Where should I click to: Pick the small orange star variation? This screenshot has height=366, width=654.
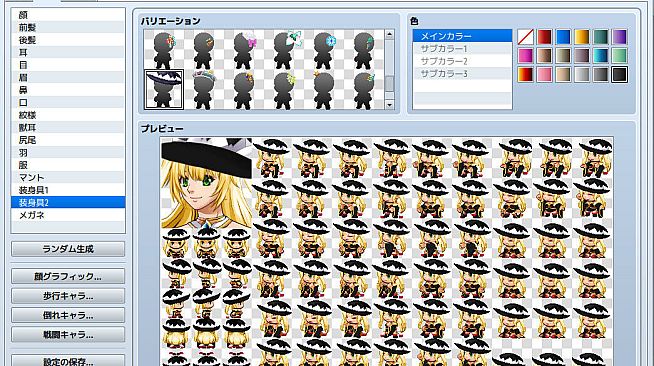coord(324,90)
